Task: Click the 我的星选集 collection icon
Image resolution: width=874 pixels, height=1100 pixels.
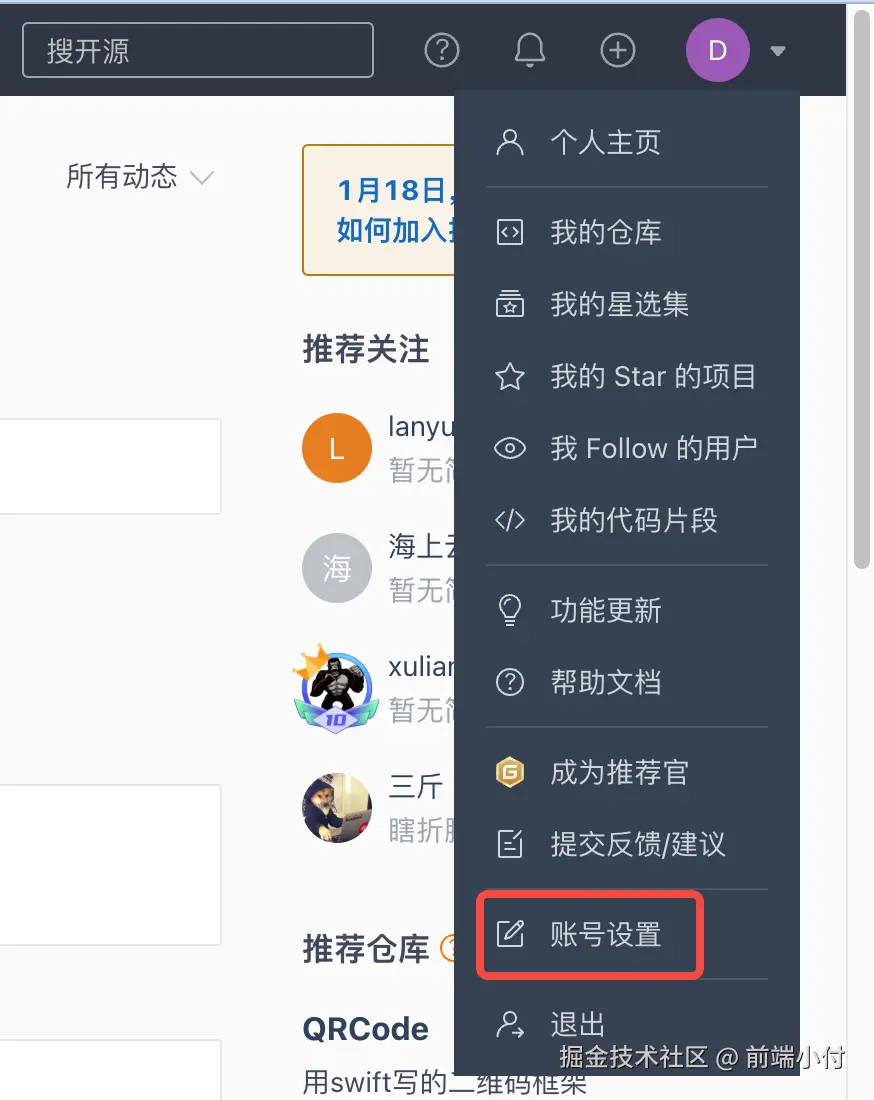Action: 510,304
